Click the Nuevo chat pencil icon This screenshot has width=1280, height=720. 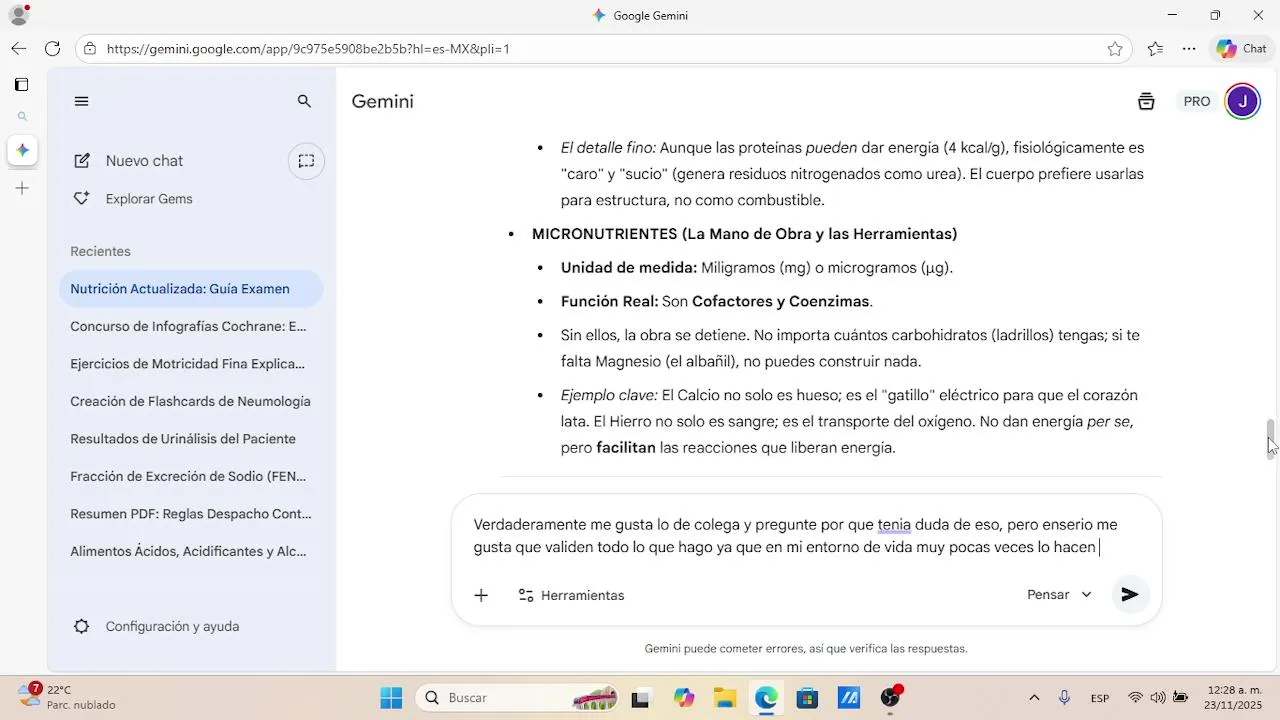click(x=83, y=161)
